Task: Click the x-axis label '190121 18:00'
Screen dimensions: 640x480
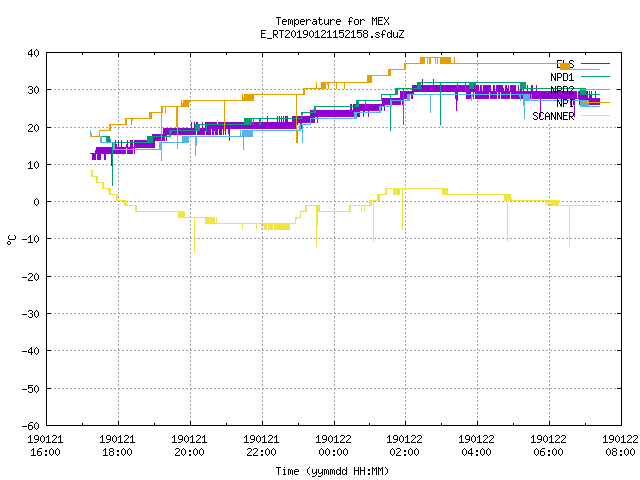Action: pyautogui.click(x=117, y=446)
